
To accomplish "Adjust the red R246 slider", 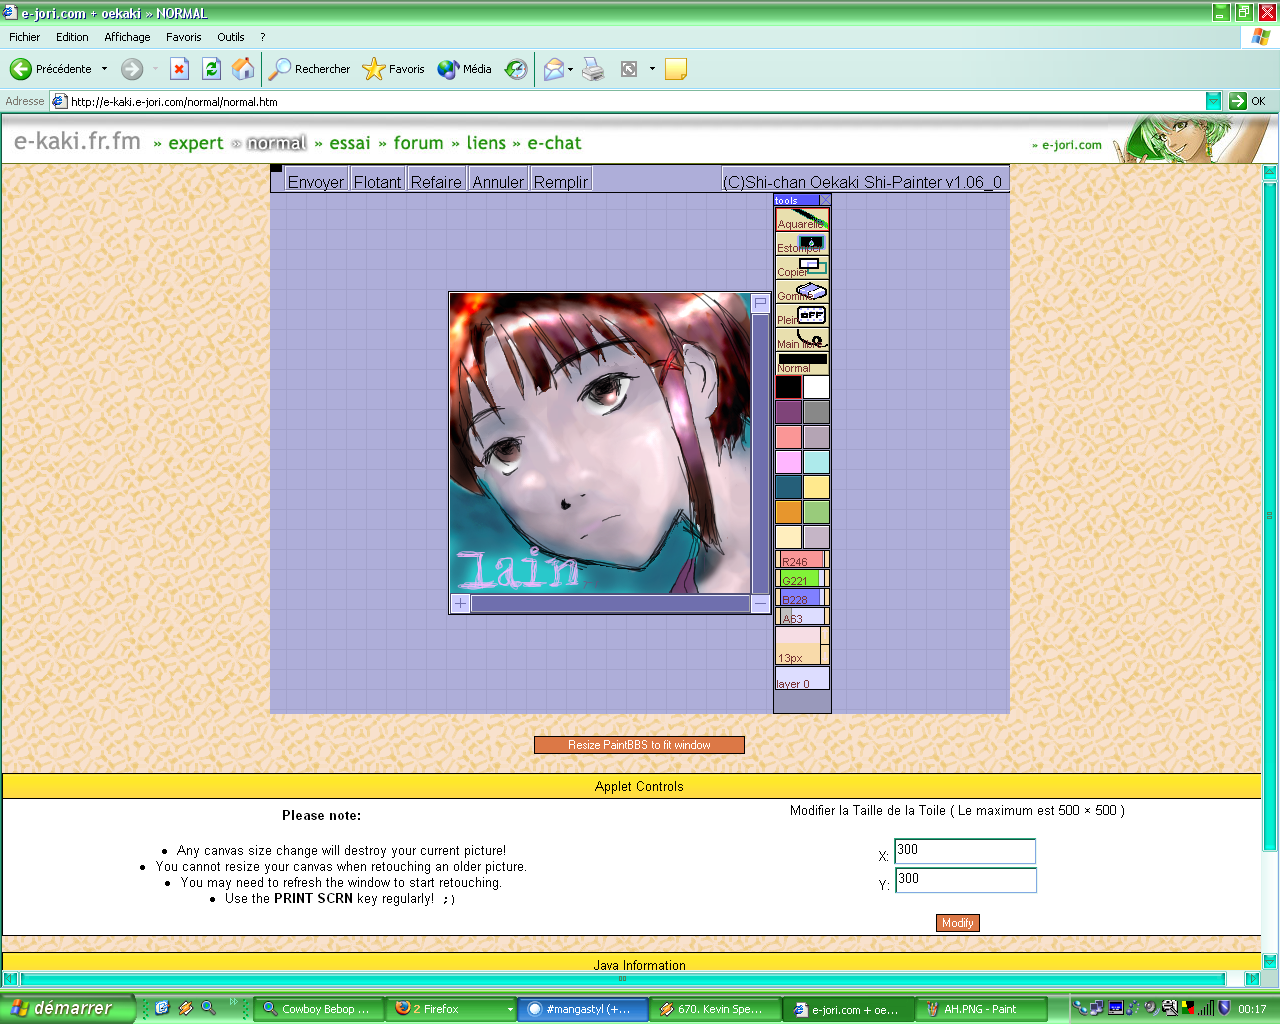I will 802,560.
